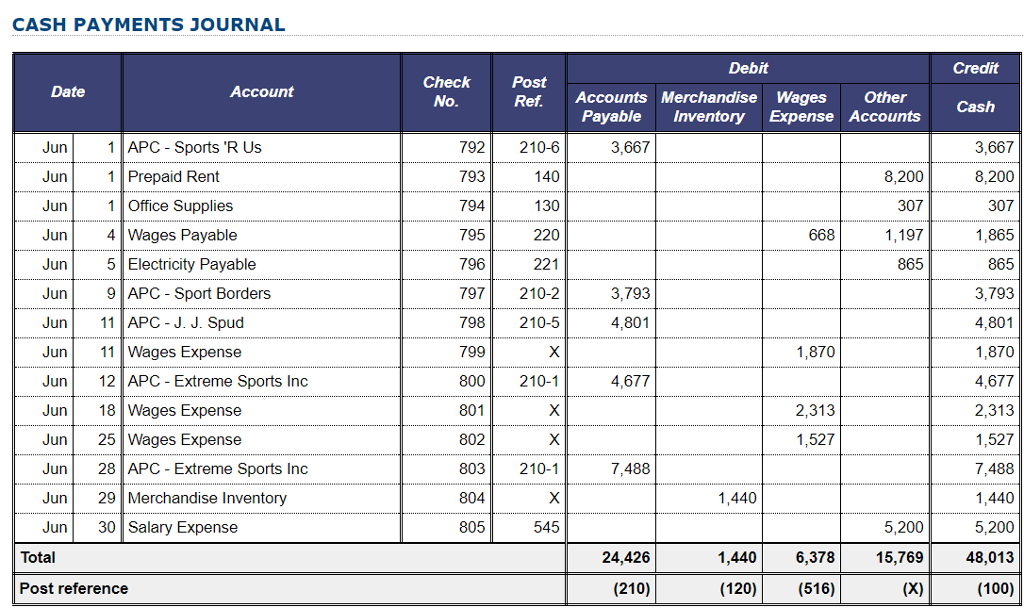Click post reference 221

[x=547, y=264]
